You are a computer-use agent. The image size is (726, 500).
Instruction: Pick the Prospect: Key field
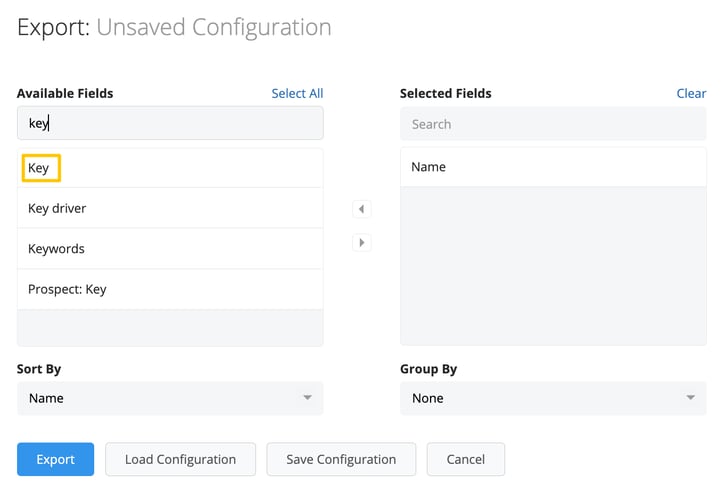point(170,289)
